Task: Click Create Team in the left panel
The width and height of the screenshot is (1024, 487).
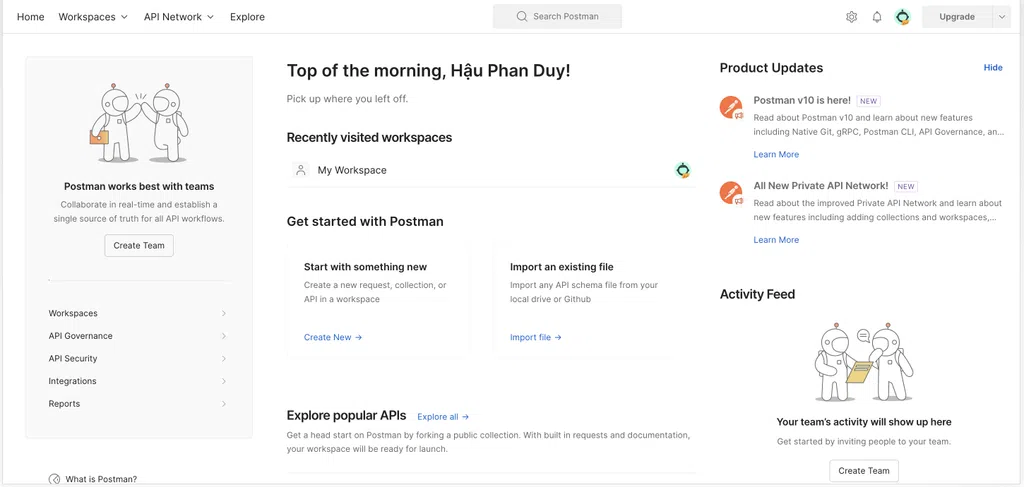Action: [x=139, y=245]
